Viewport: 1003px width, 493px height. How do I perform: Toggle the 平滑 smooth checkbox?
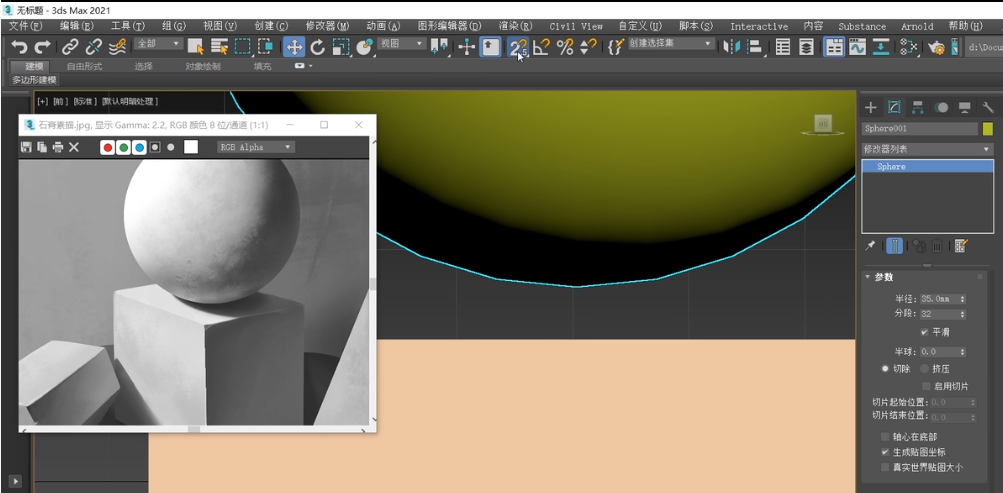point(925,332)
